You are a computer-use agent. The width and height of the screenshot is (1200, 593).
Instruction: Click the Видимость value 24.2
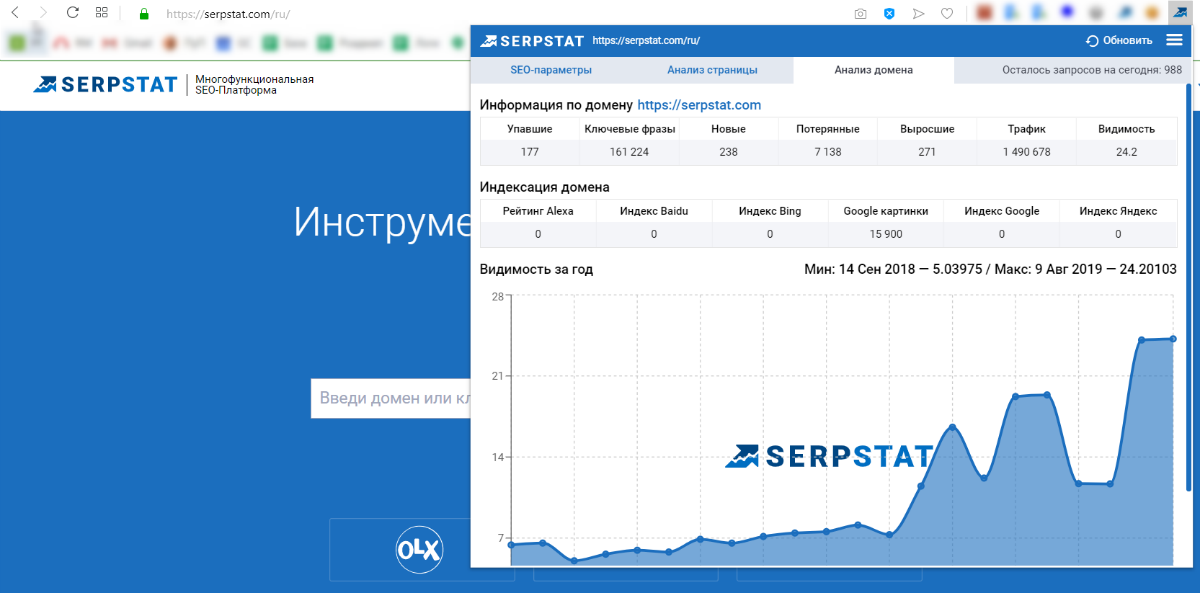coord(1126,152)
